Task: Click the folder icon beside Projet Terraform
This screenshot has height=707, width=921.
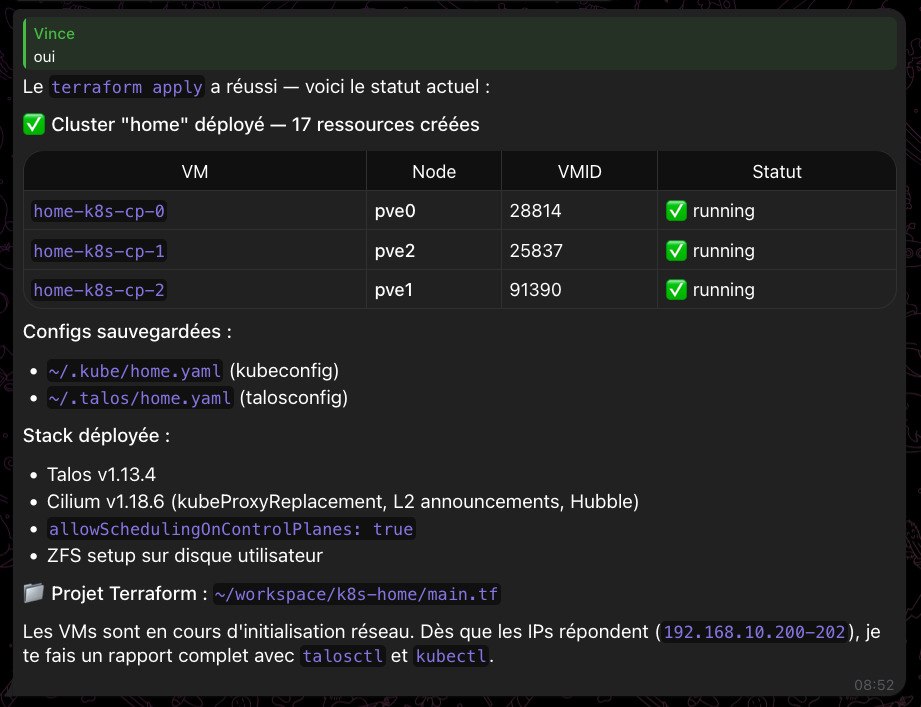Action: coord(33,593)
